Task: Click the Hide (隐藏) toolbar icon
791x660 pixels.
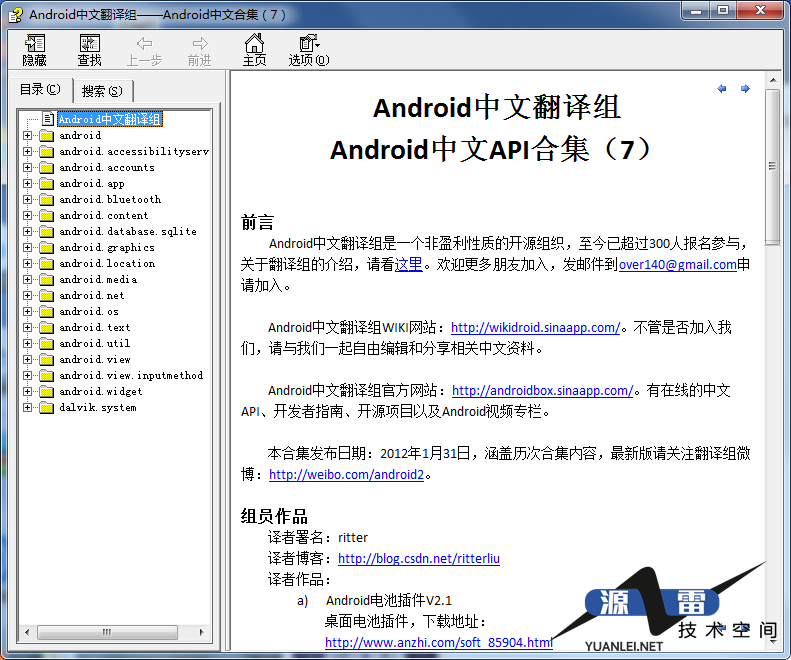Action: [x=35, y=49]
